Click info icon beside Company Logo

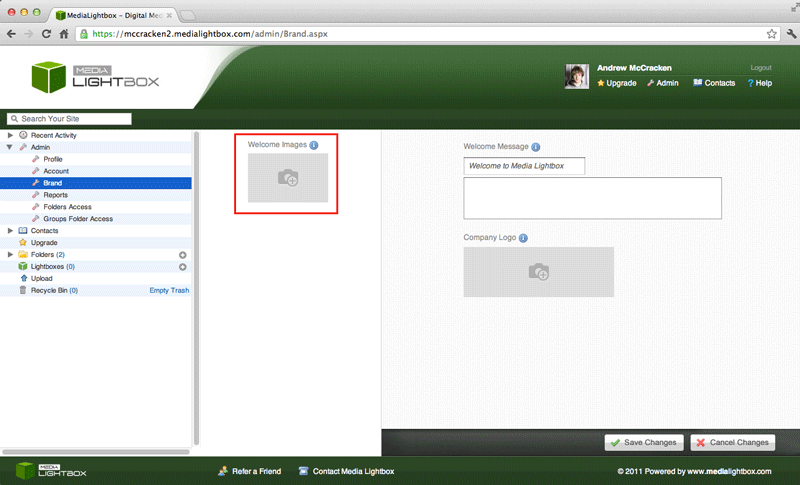523,238
